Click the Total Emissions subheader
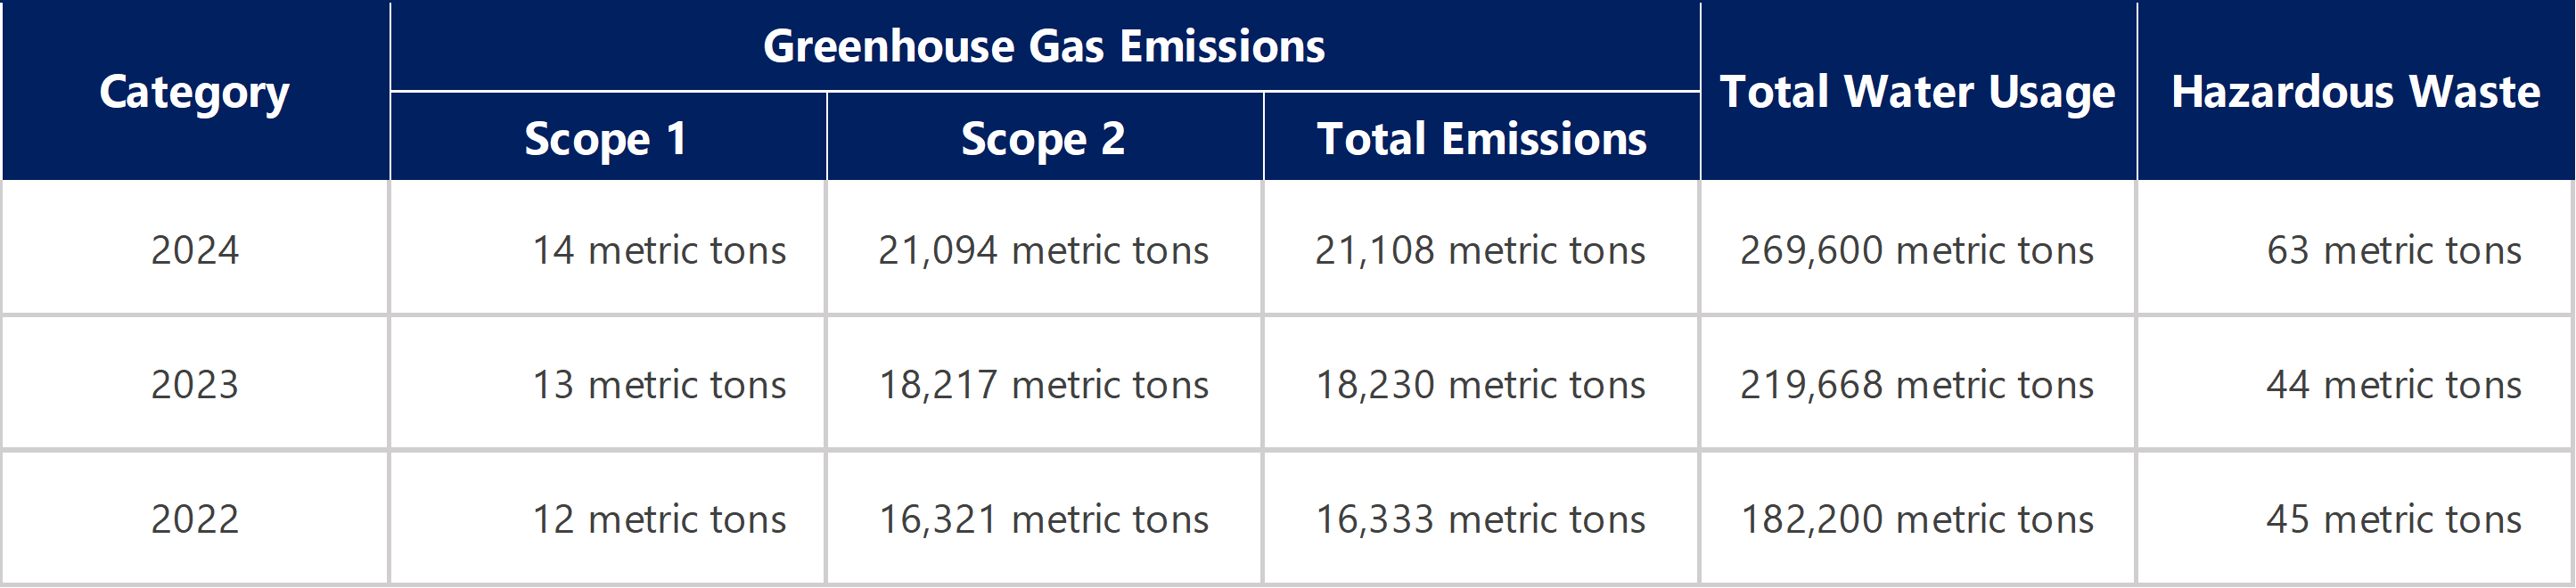 (x=1481, y=138)
